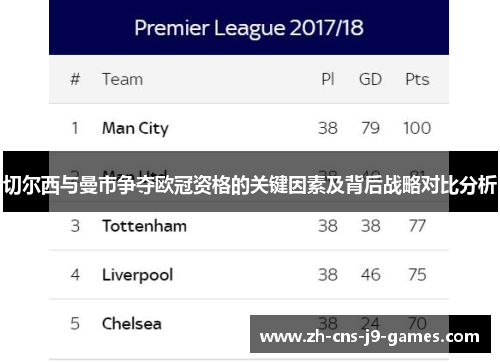Click Man City's 100 points value
The image size is (500, 362).
[x=417, y=128]
